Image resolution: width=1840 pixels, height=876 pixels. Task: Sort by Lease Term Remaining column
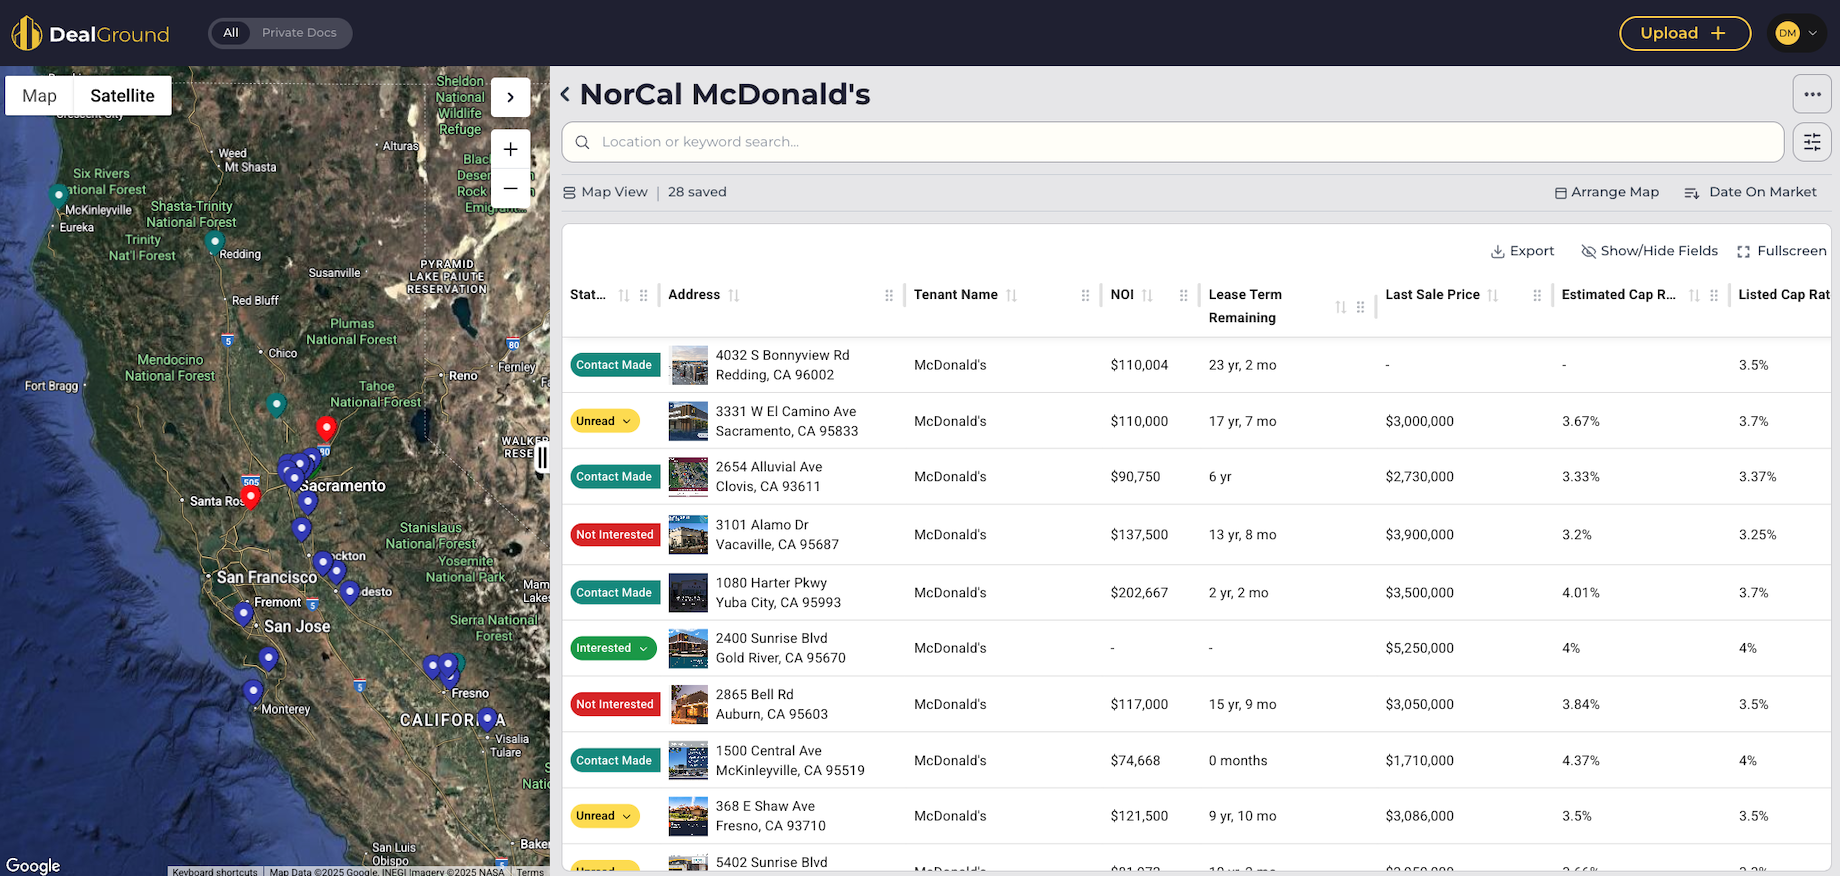click(1341, 307)
